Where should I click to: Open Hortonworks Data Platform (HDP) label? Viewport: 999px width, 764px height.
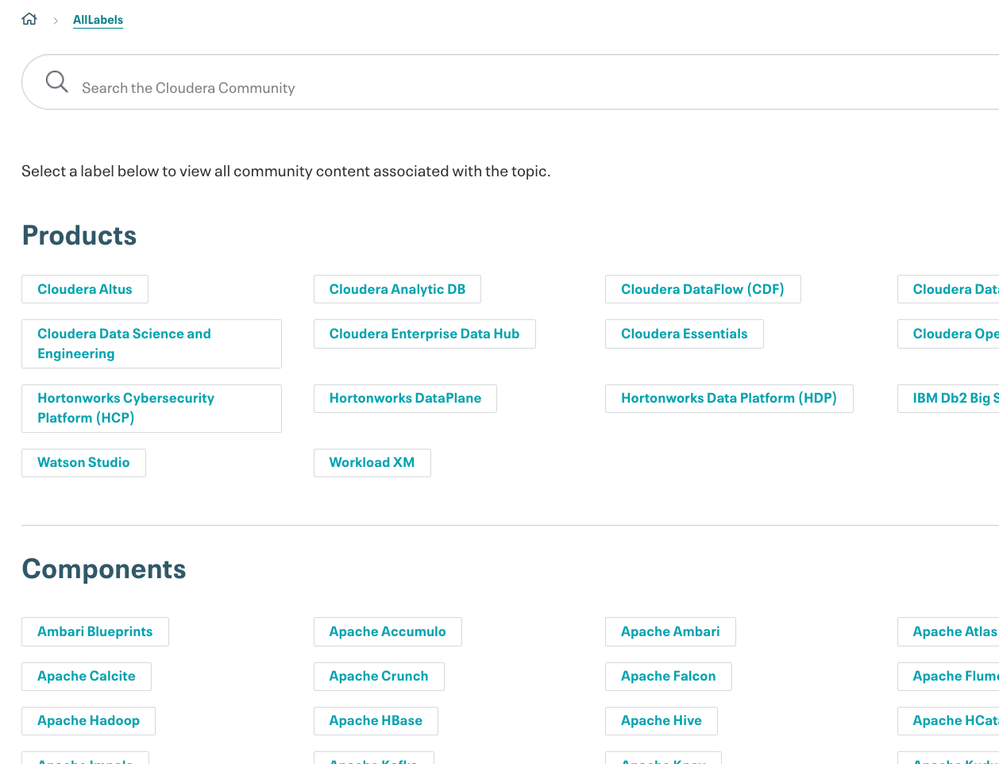pos(729,398)
